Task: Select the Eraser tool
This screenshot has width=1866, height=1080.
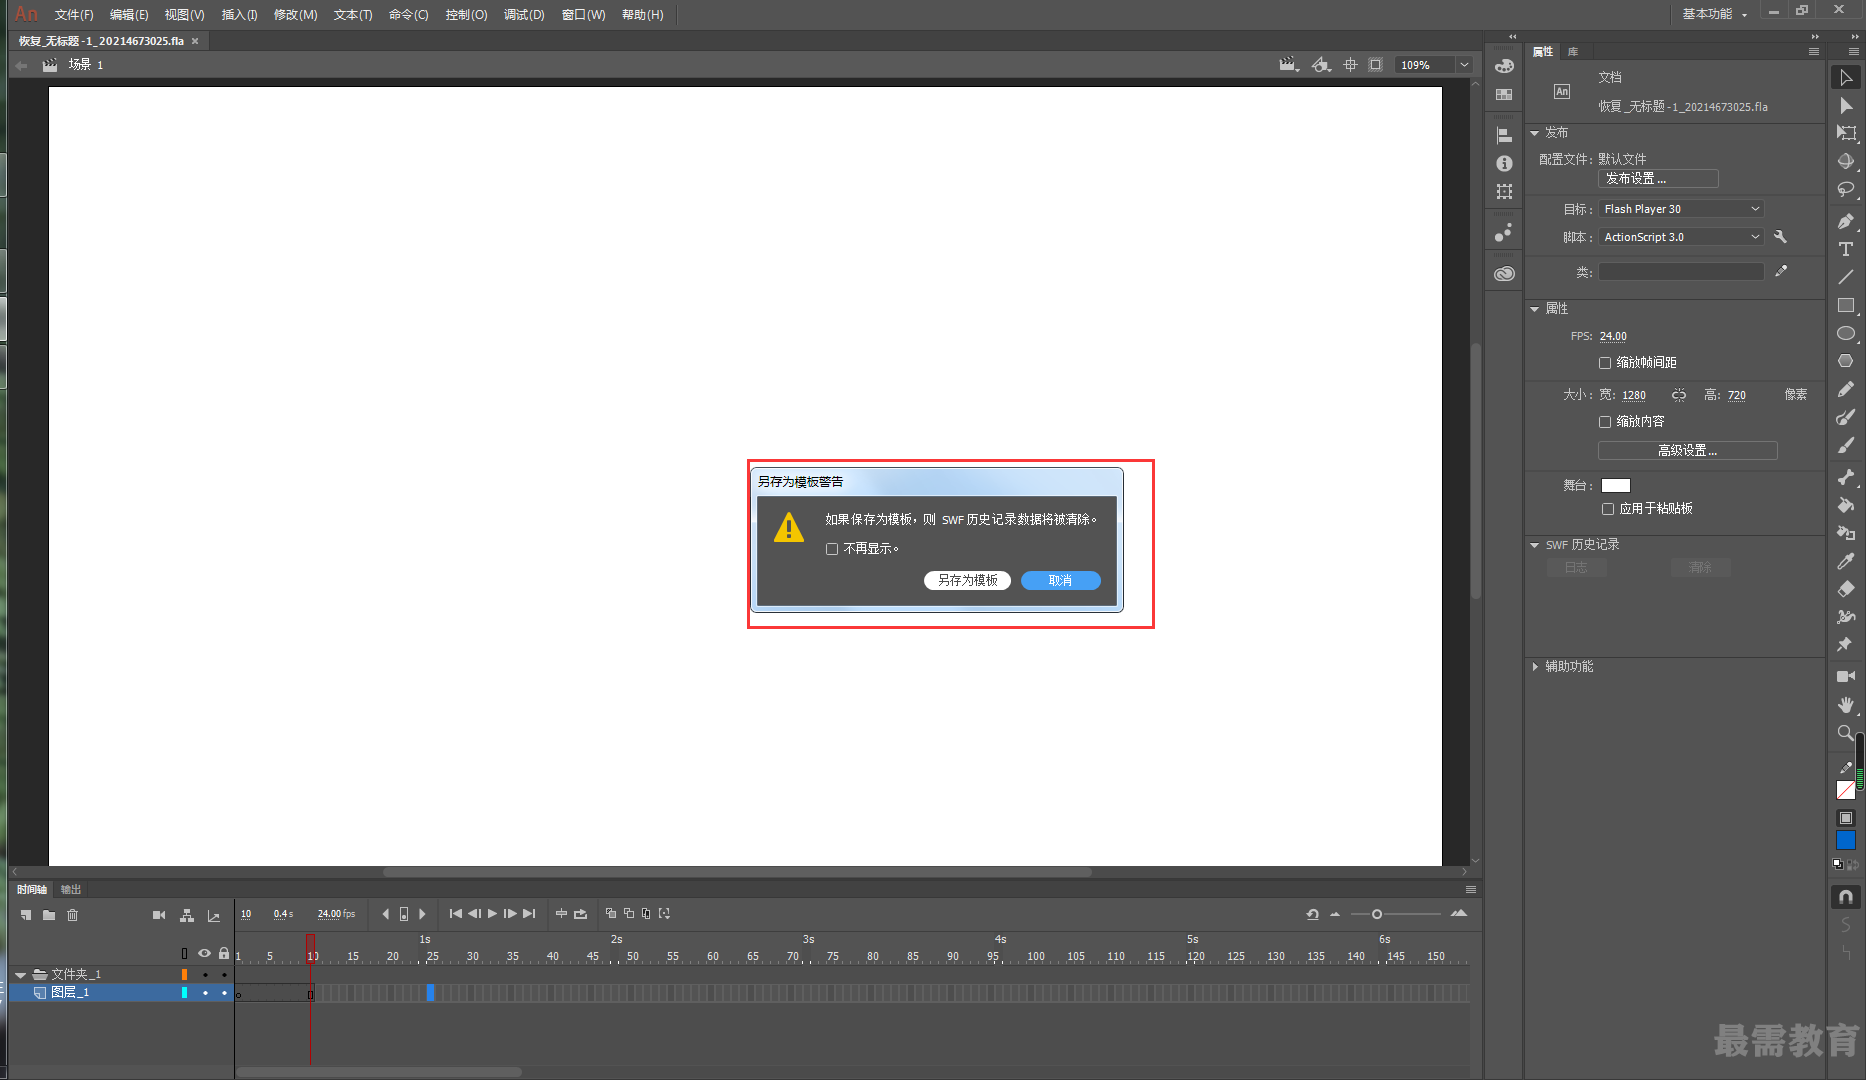Action: (x=1846, y=589)
